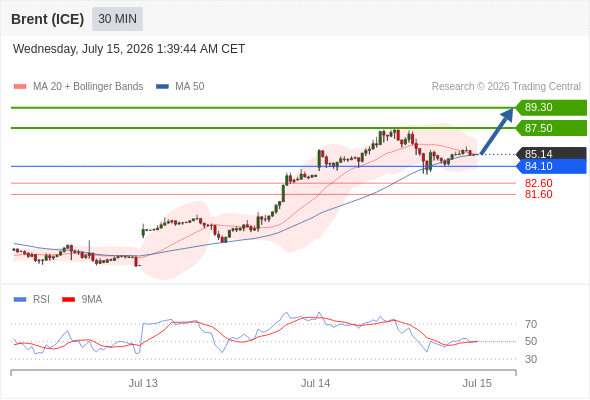Click the Research © 2026 Trading Central text
Screen dimensions: 590x400
pos(506,87)
